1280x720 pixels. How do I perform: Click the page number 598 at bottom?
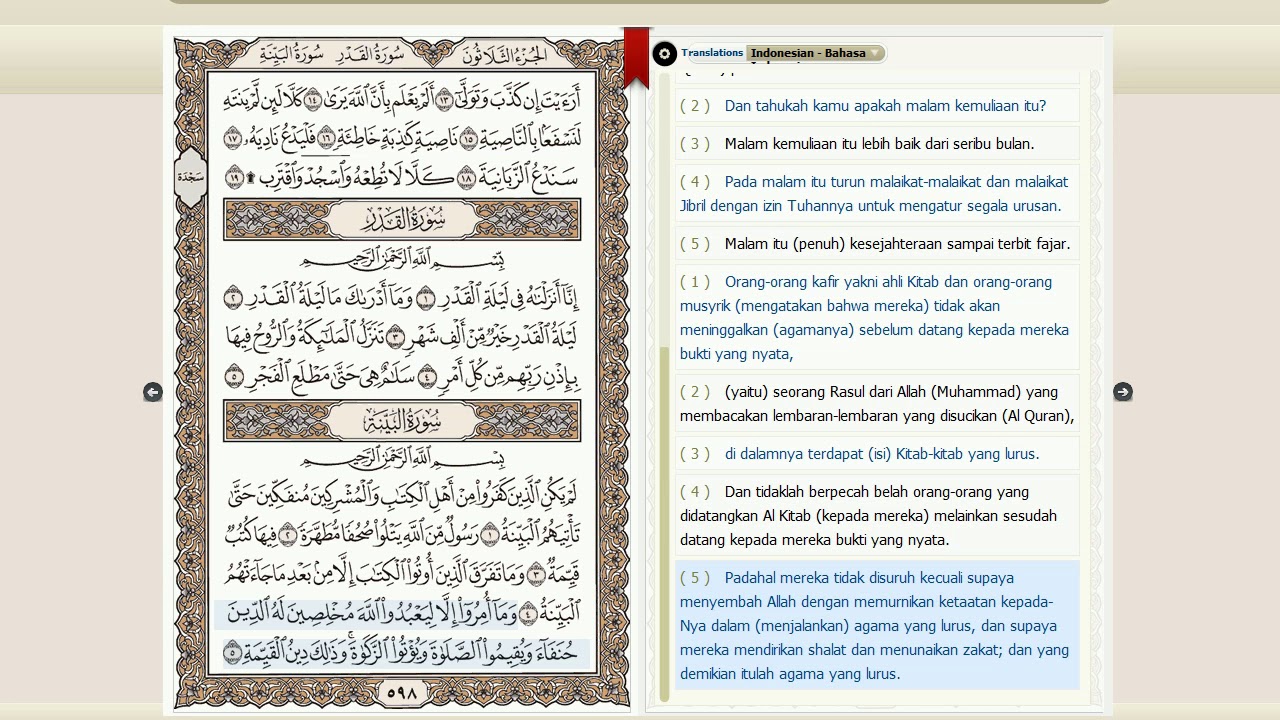click(401, 692)
